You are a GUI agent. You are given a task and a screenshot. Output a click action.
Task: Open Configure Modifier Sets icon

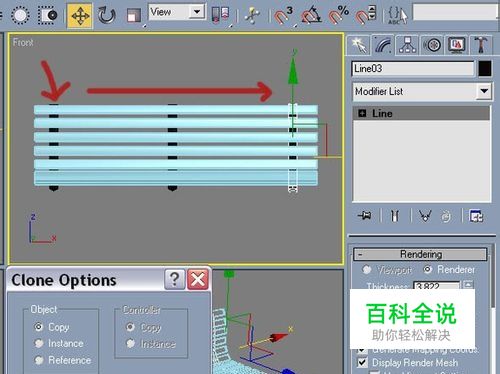(x=476, y=216)
